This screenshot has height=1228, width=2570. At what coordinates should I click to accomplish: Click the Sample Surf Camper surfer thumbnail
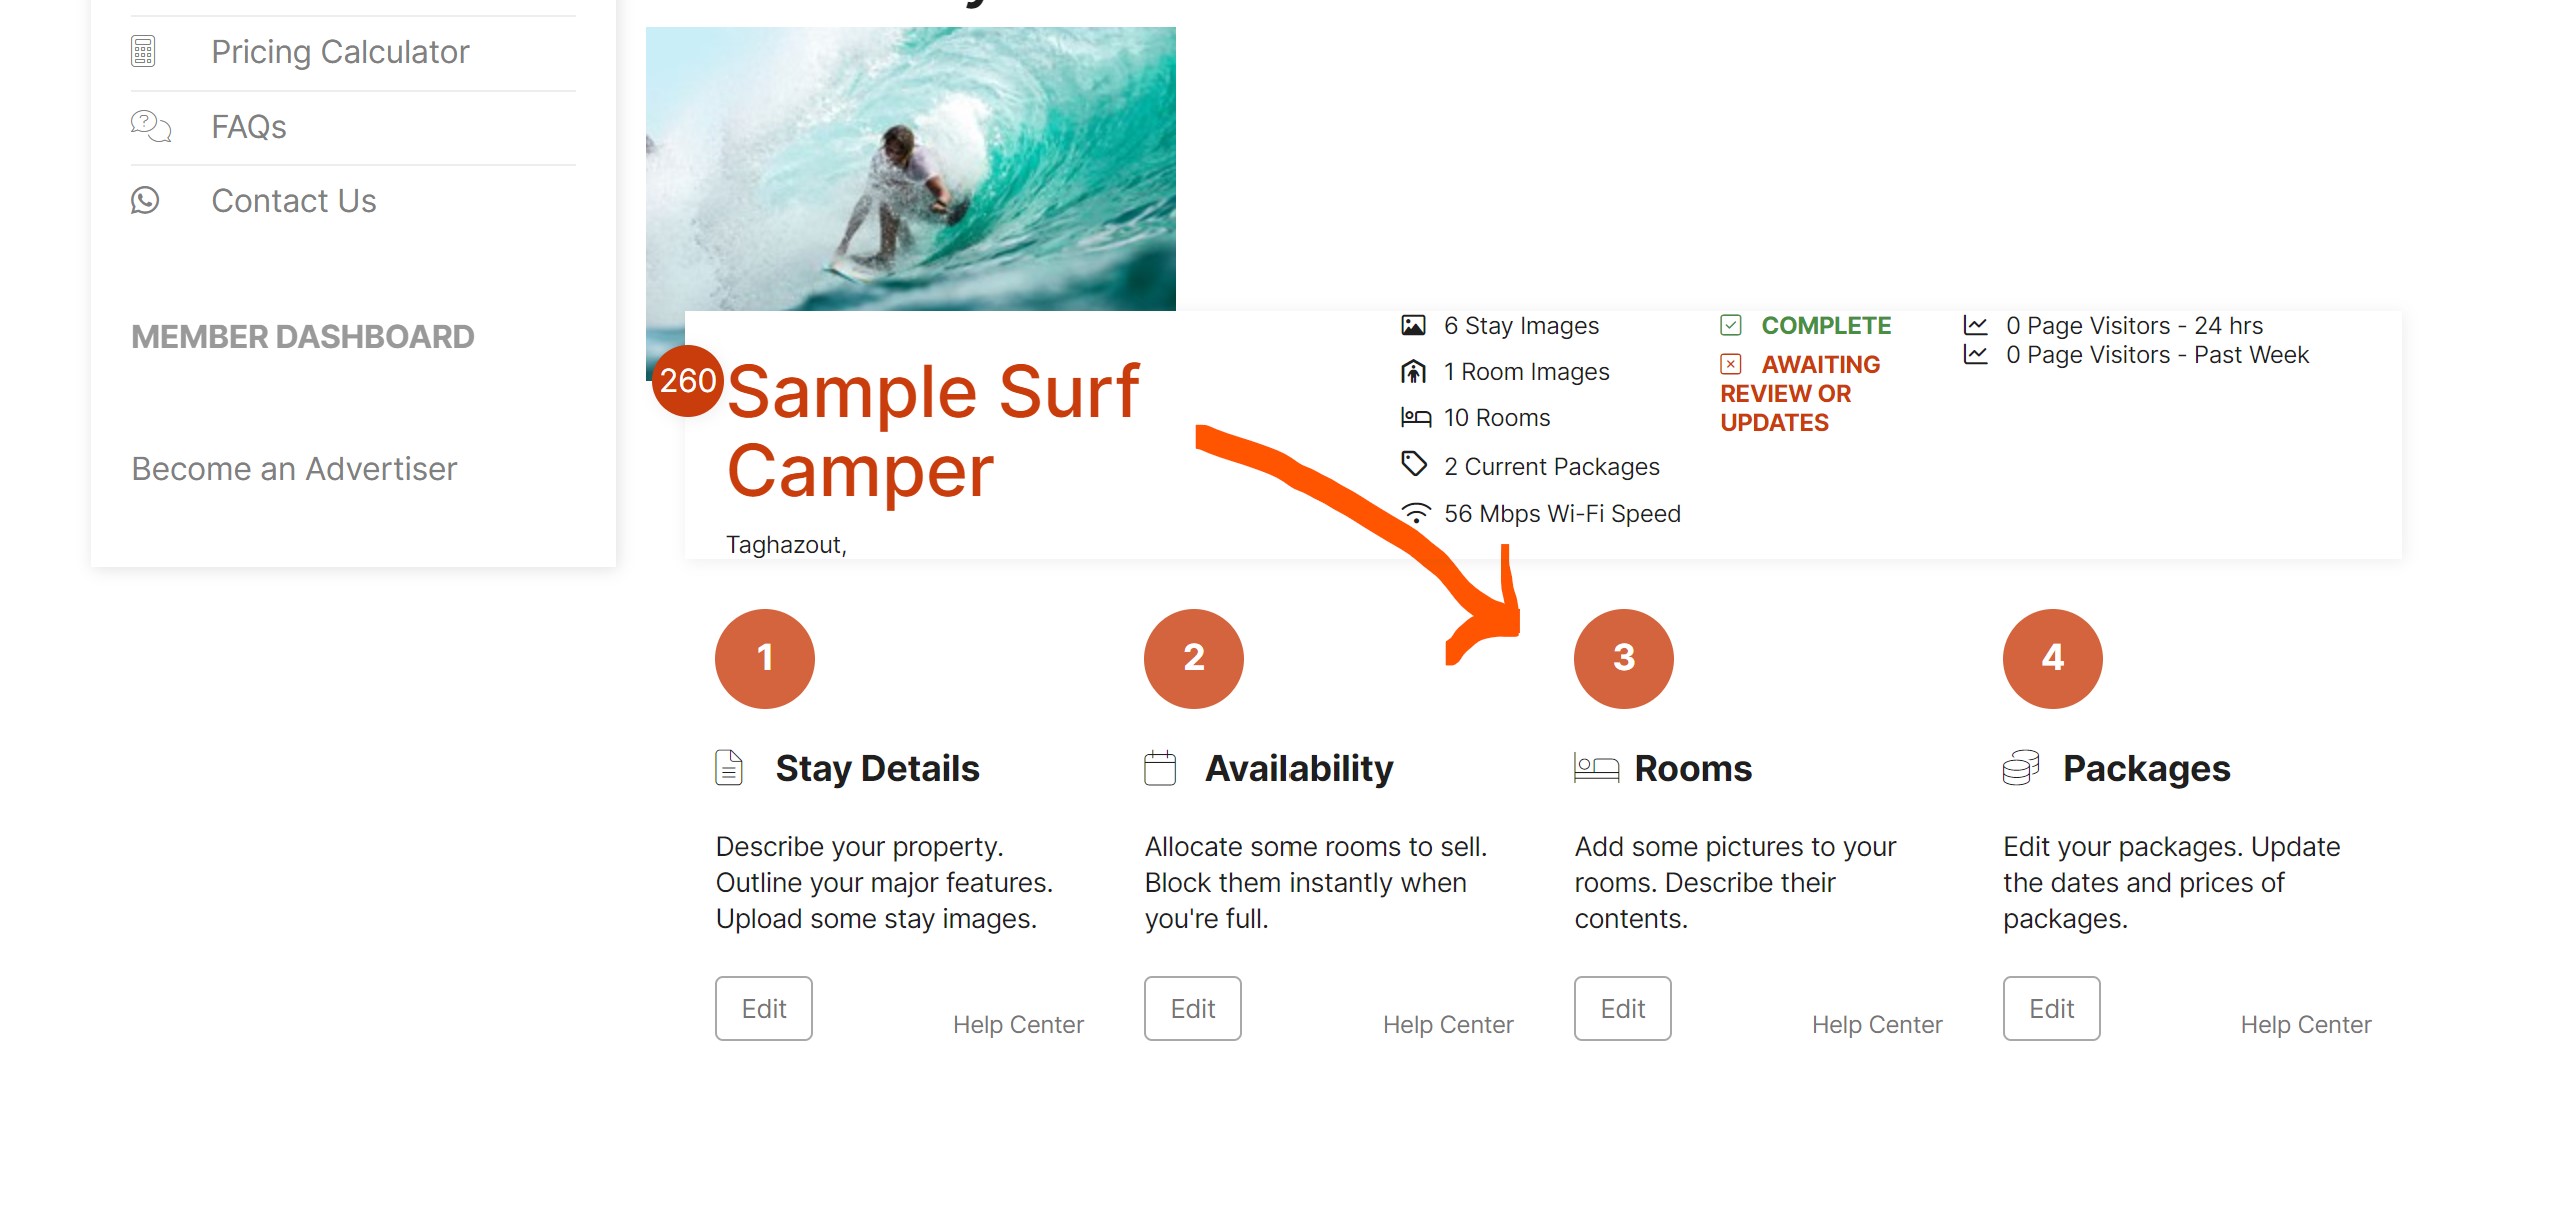(911, 170)
